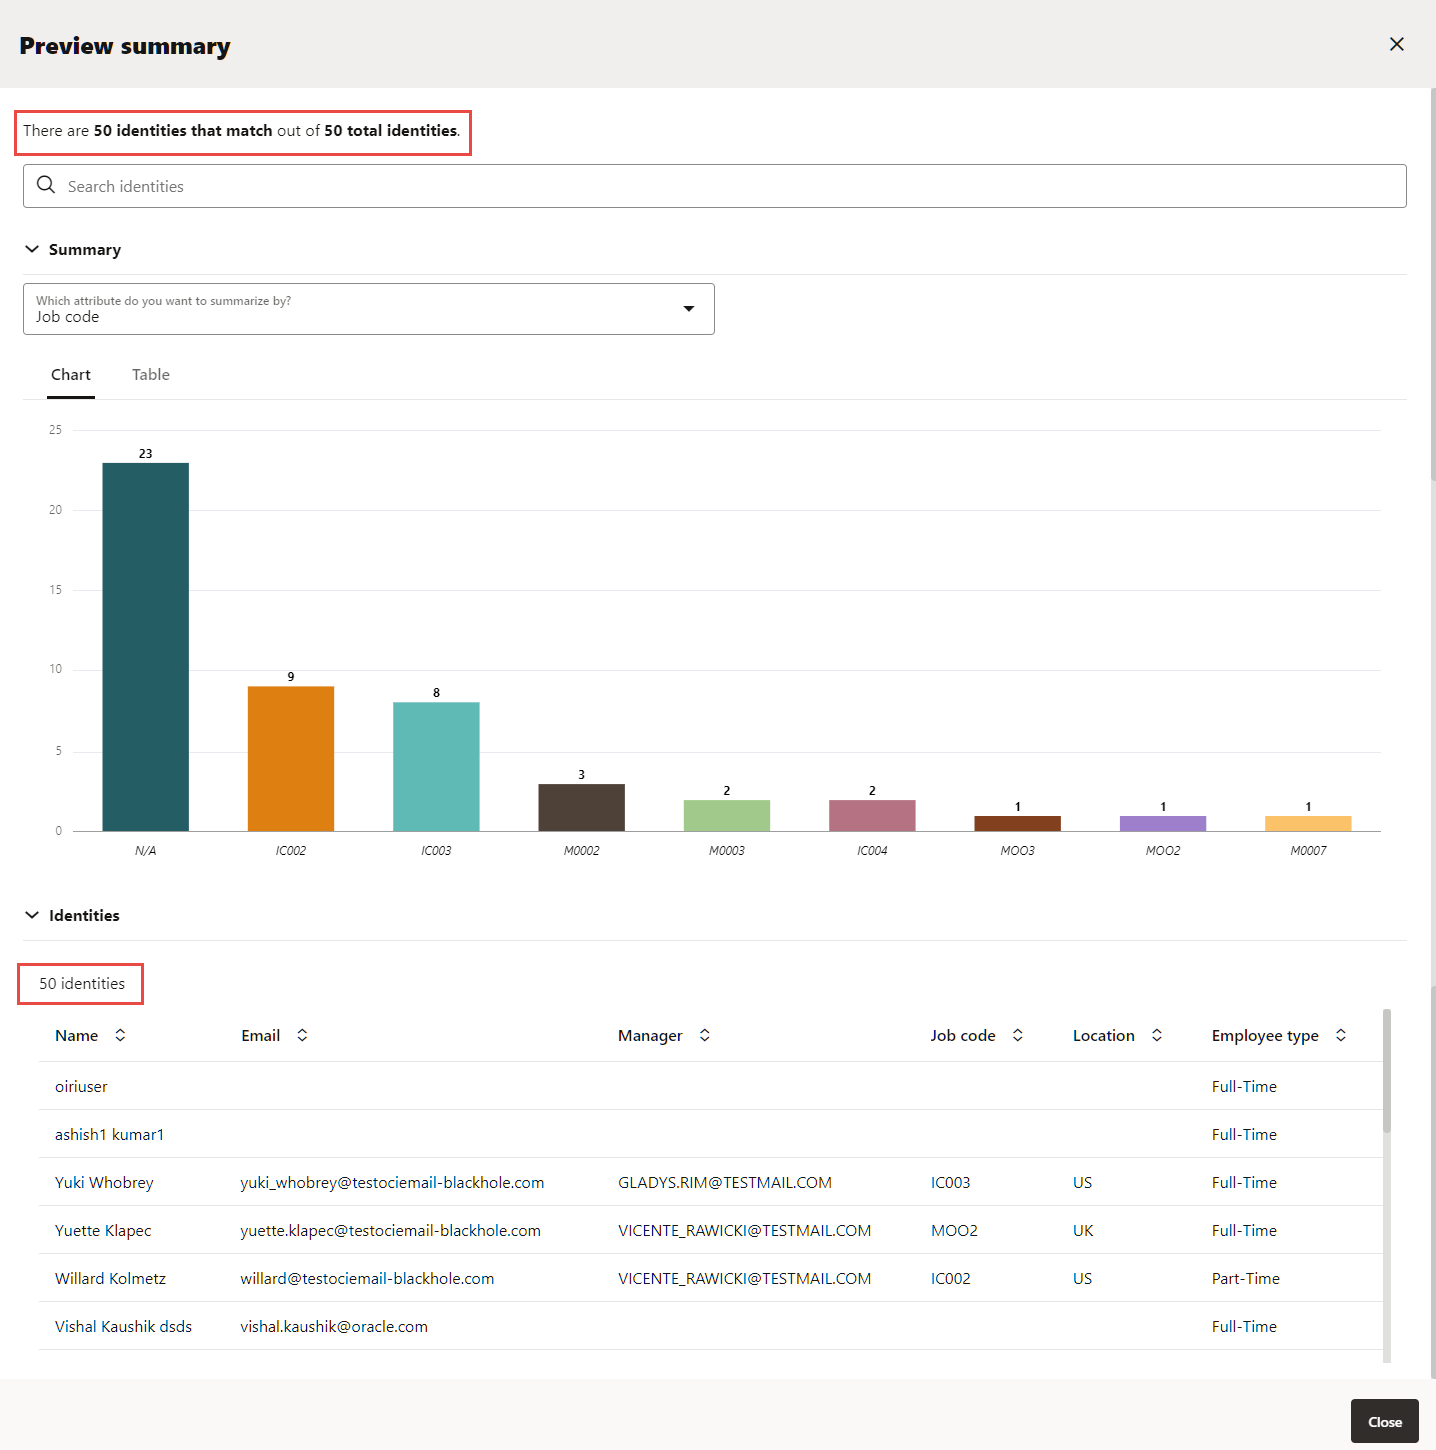Close the Preview summary dialog with X

pos(1397,44)
